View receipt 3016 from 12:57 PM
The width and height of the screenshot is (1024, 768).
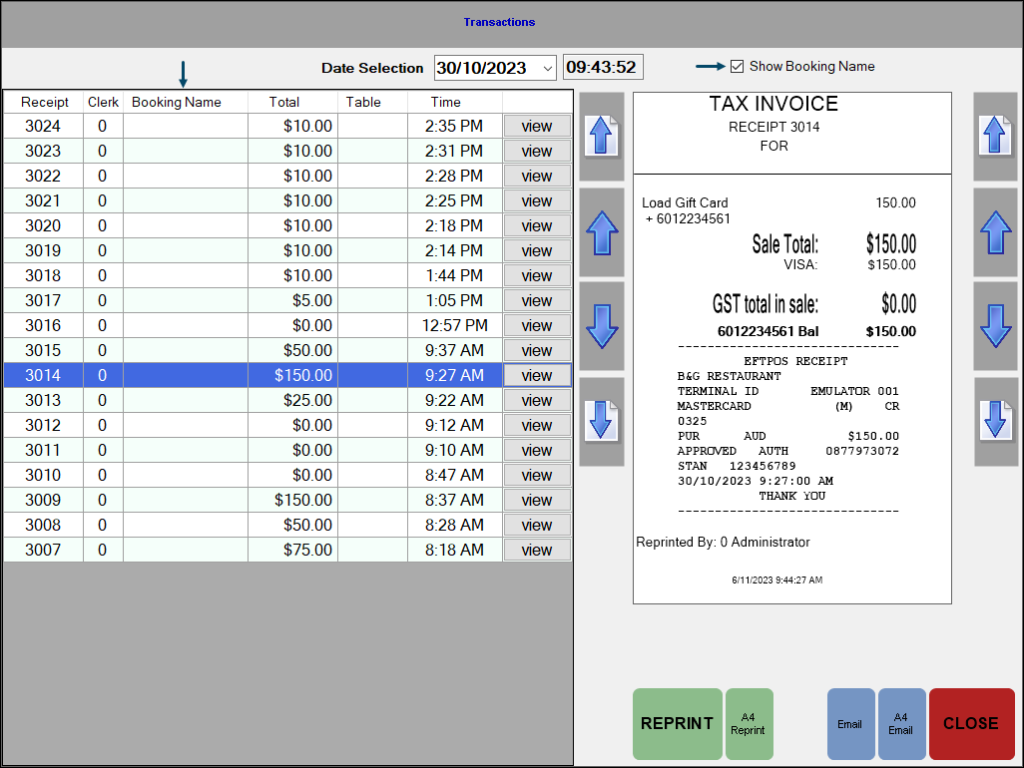coord(537,325)
